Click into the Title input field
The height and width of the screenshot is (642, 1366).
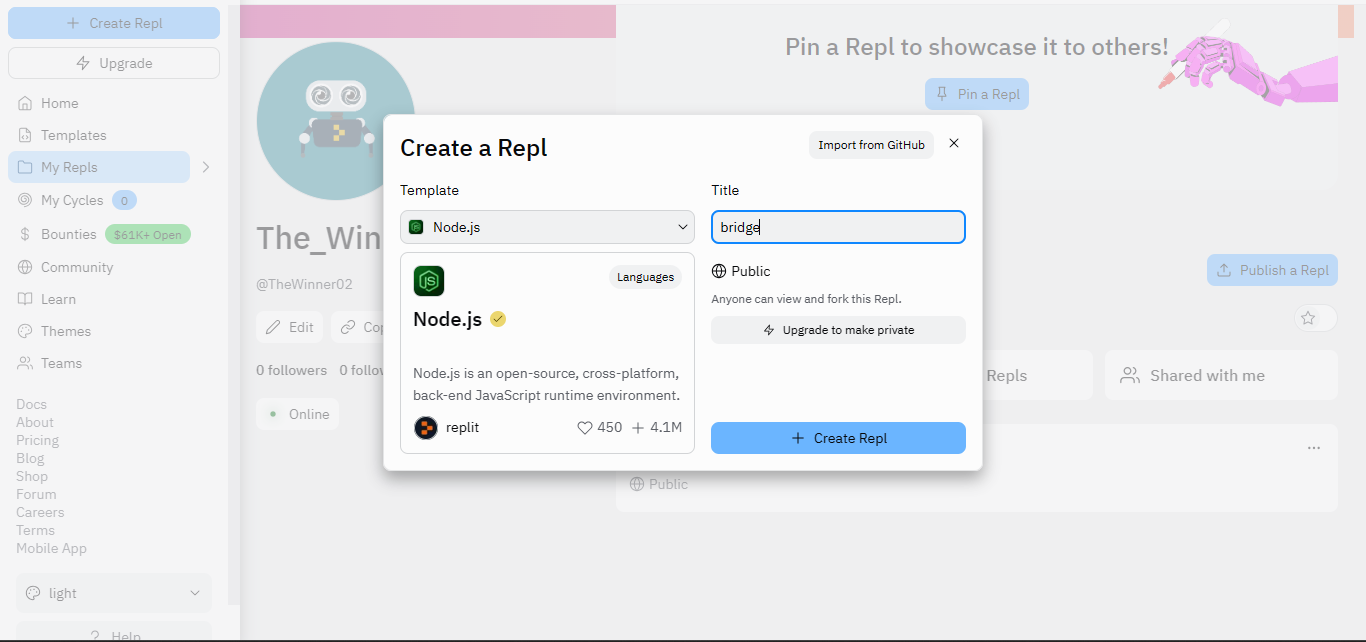(x=838, y=227)
